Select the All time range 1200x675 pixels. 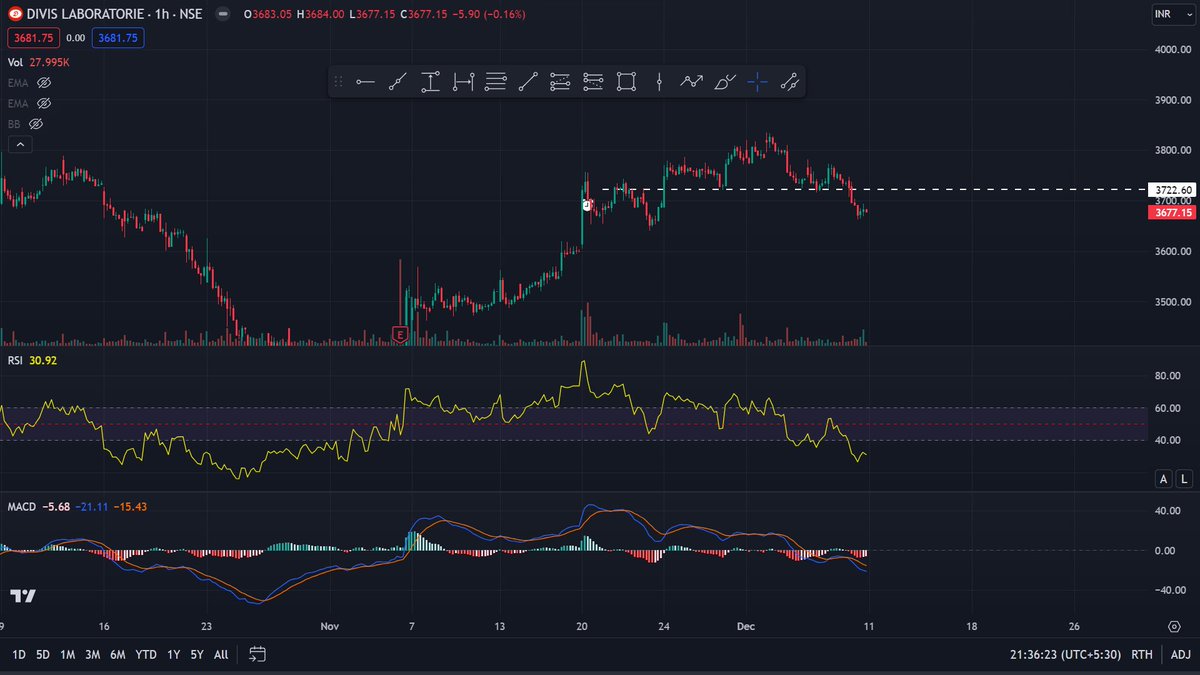pyautogui.click(x=221, y=655)
